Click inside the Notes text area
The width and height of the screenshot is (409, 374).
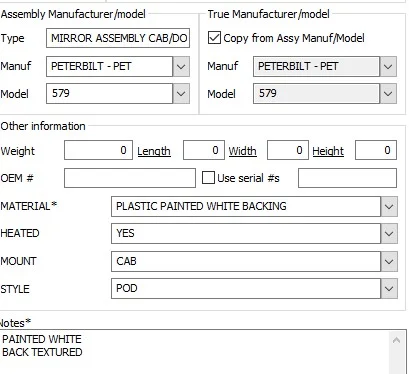click(x=195, y=352)
